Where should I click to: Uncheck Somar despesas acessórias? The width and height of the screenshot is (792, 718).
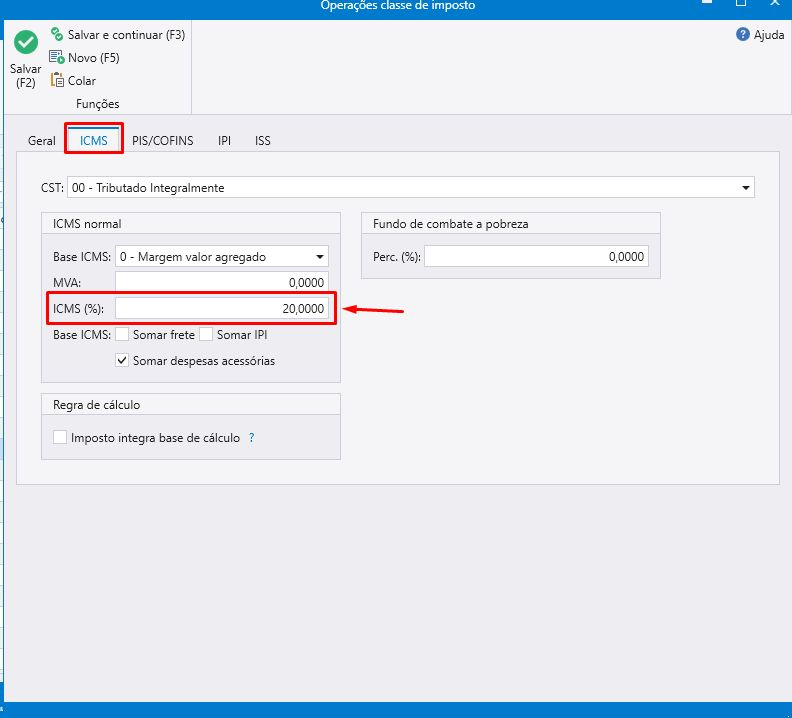[123, 360]
